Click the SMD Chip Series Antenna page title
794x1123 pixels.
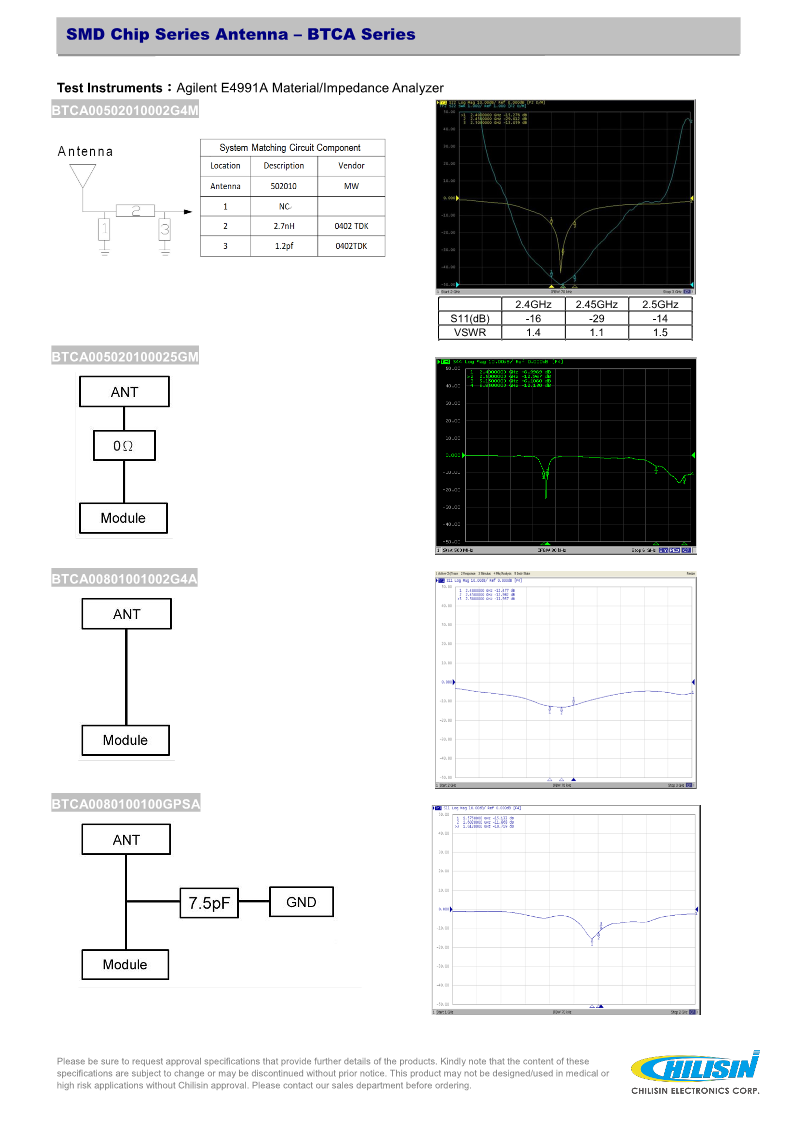[241, 35]
